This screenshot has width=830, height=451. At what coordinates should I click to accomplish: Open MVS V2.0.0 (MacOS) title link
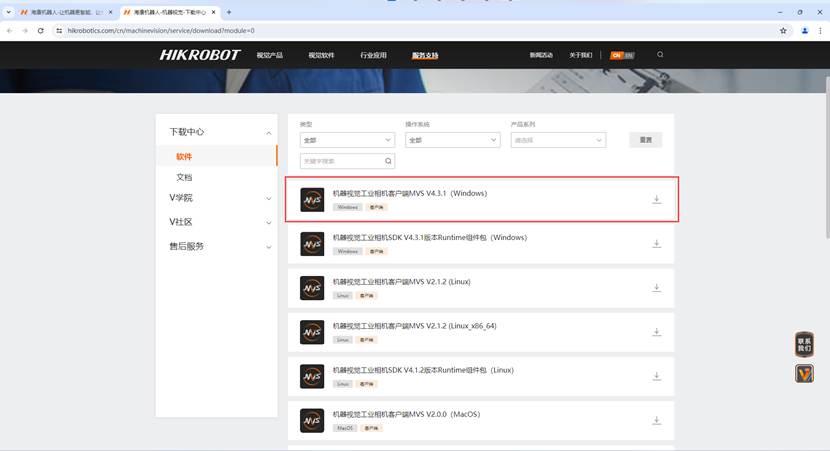406,414
